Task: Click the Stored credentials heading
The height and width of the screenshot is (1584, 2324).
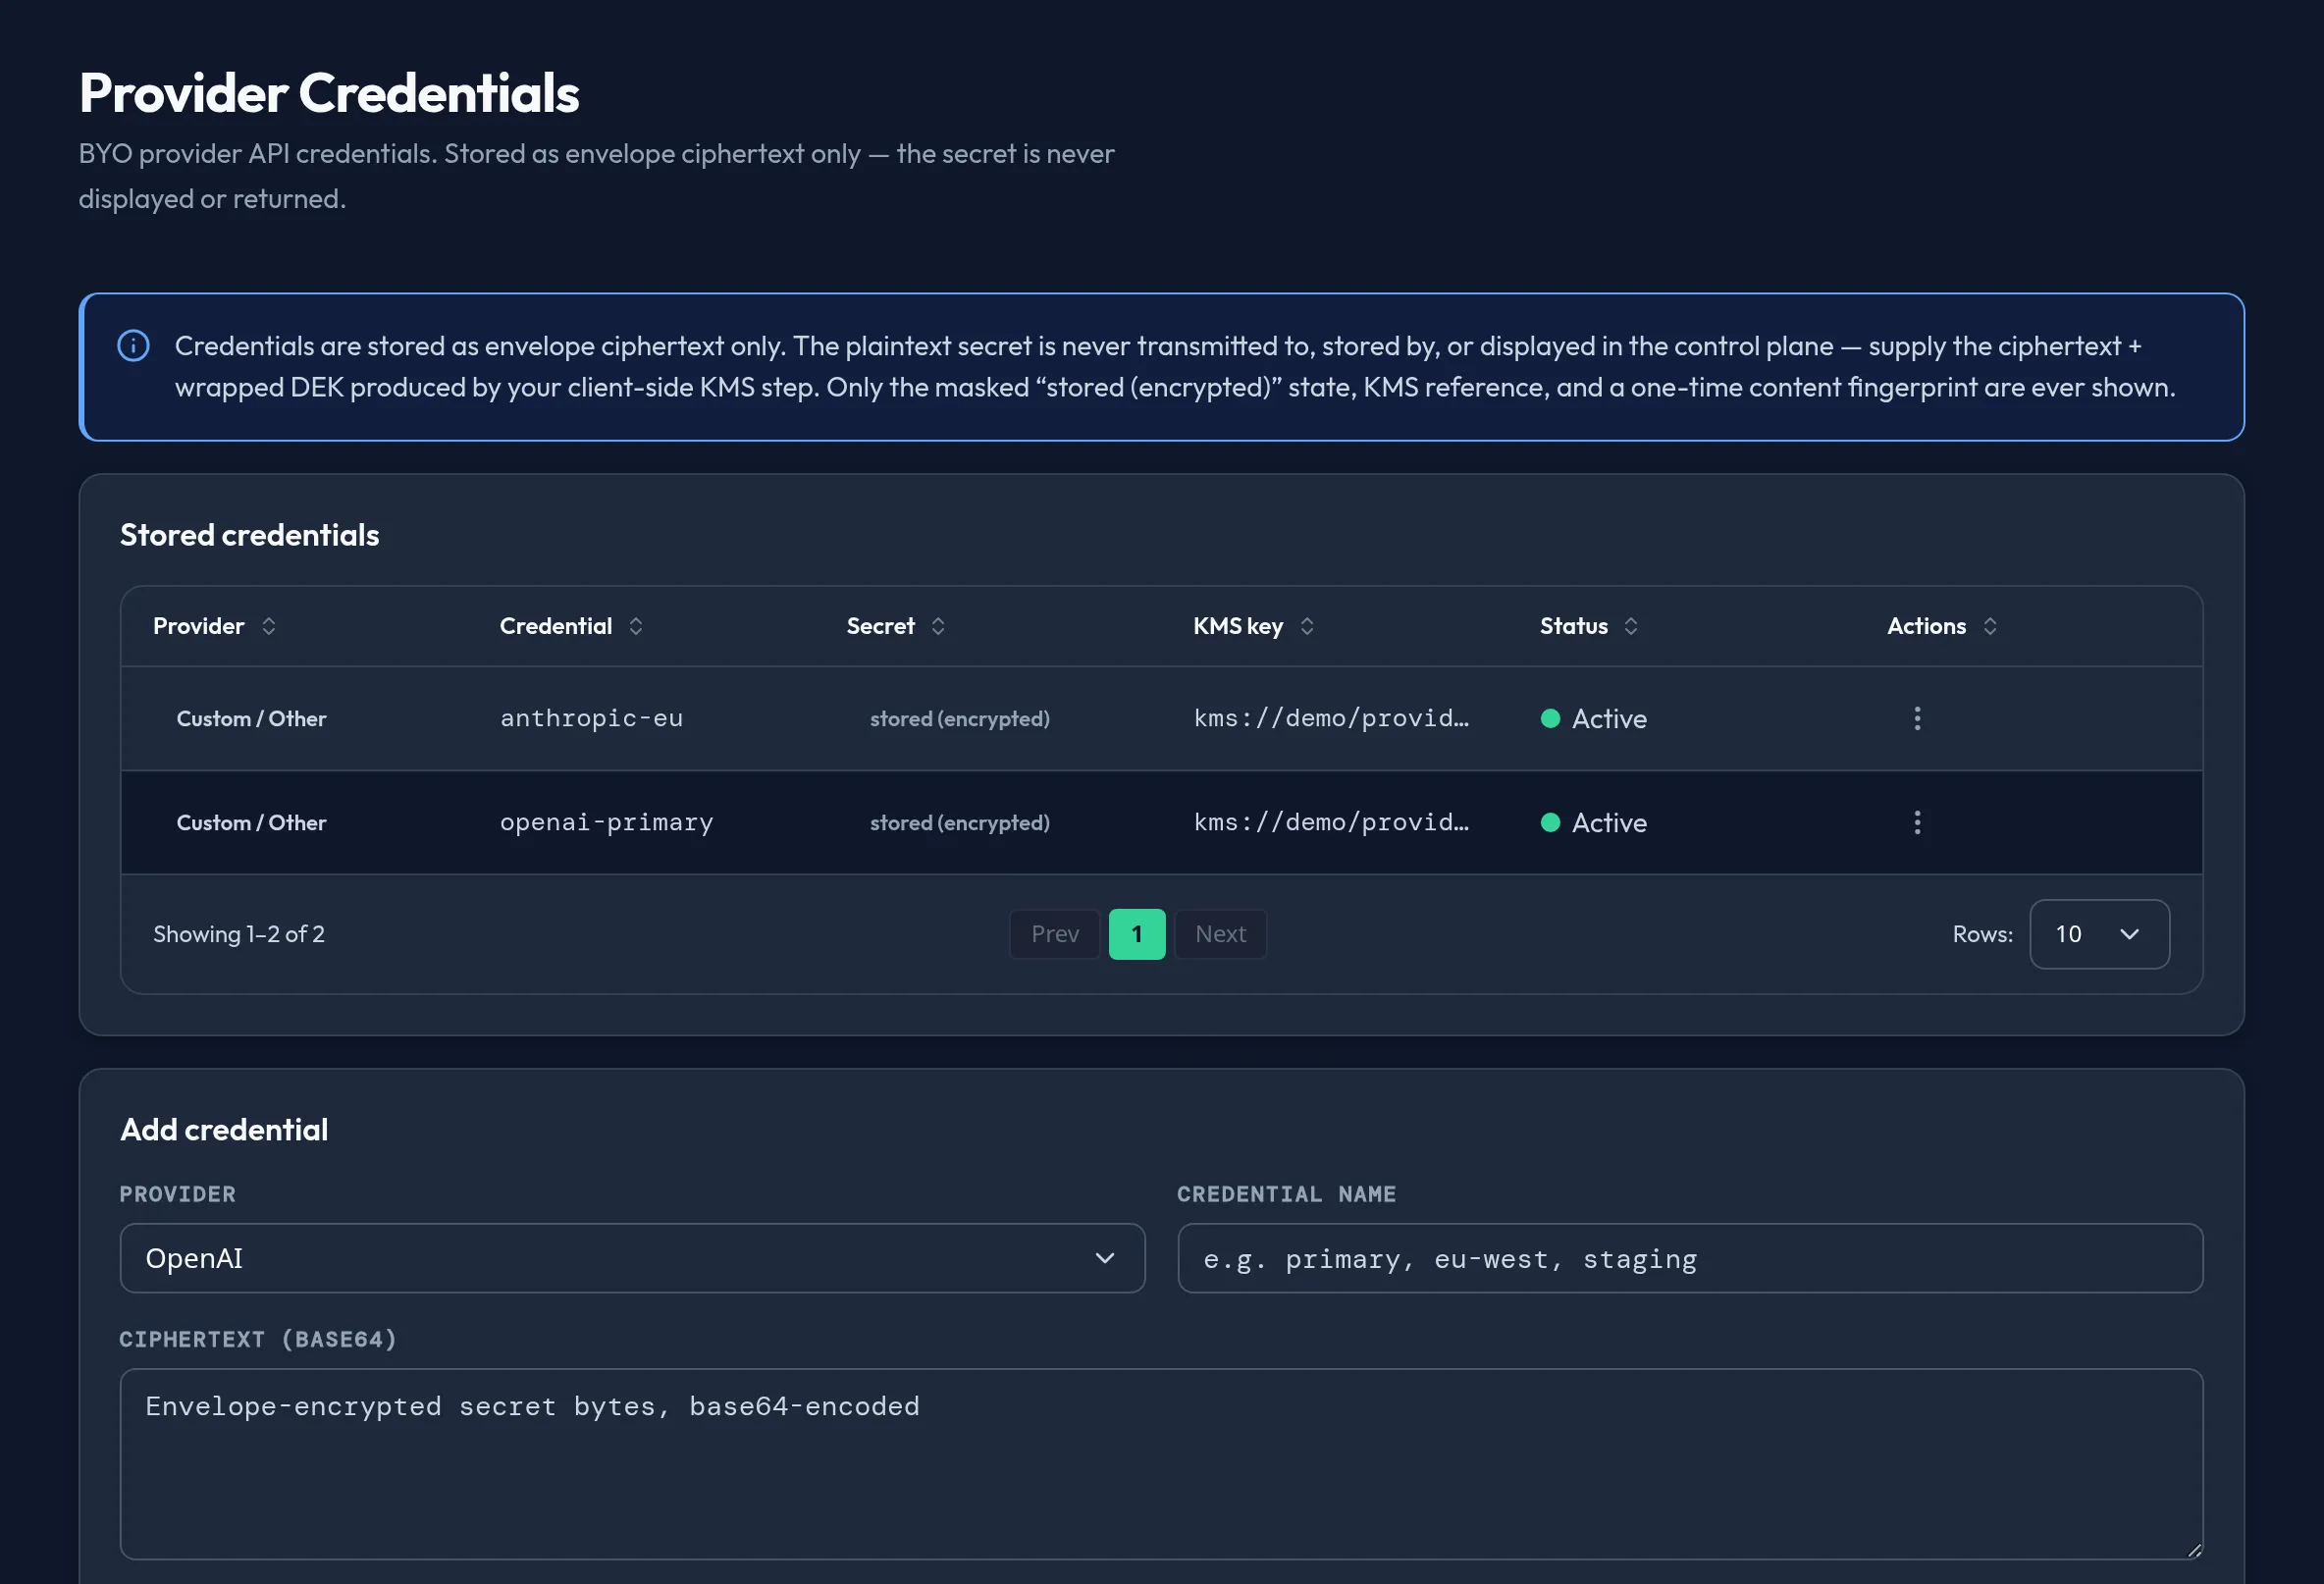Action: pos(249,535)
